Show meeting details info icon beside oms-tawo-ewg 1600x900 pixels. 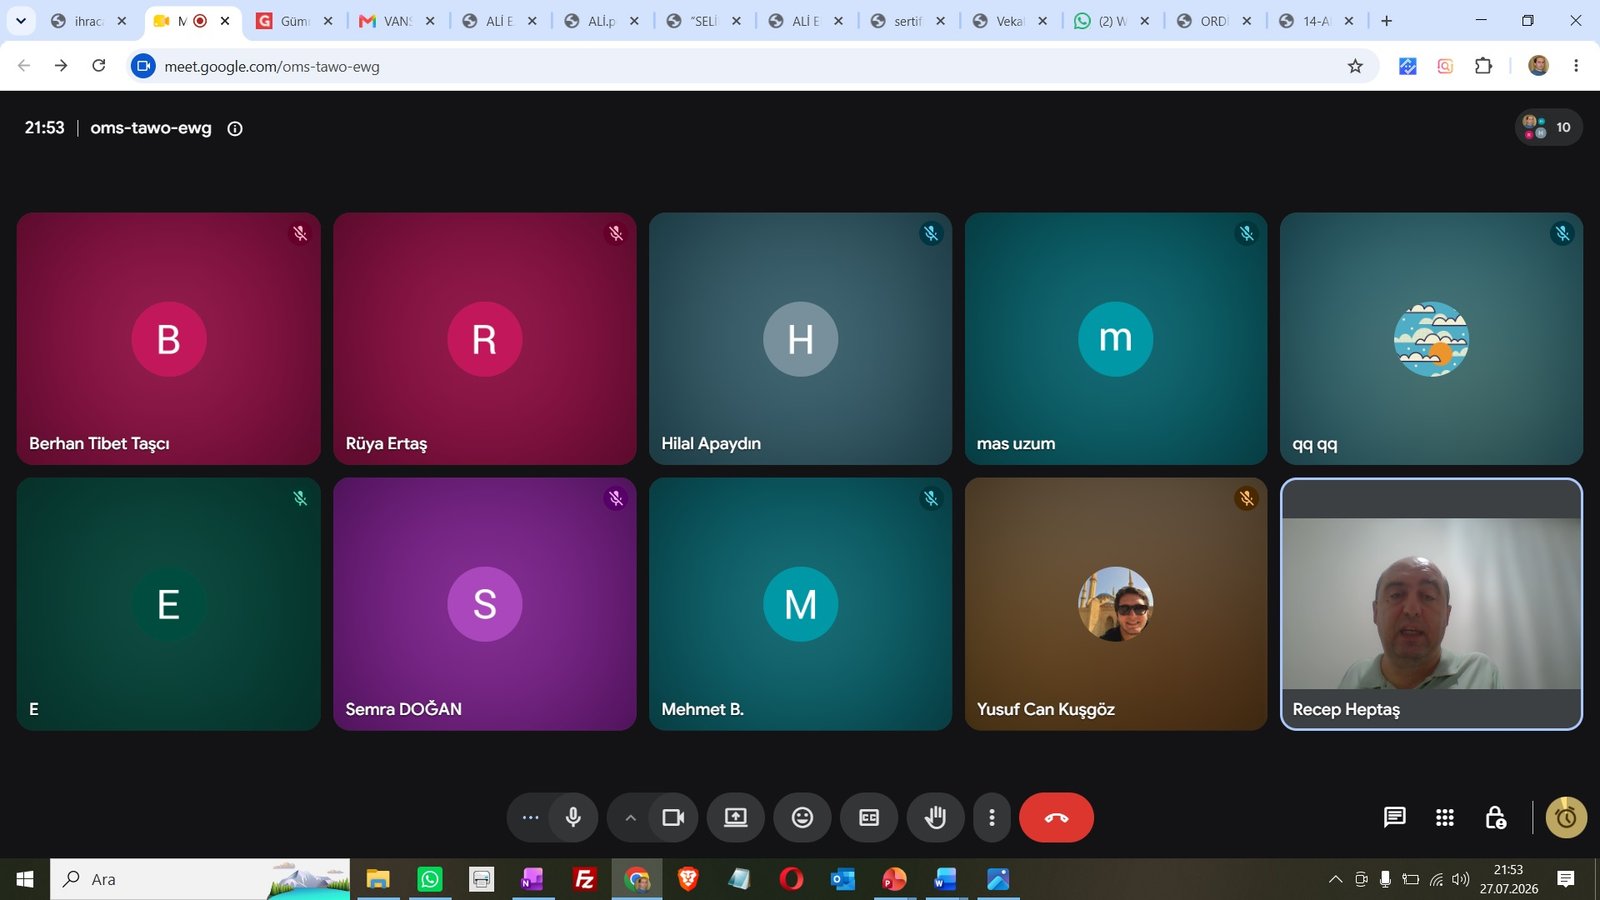point(235,128)
